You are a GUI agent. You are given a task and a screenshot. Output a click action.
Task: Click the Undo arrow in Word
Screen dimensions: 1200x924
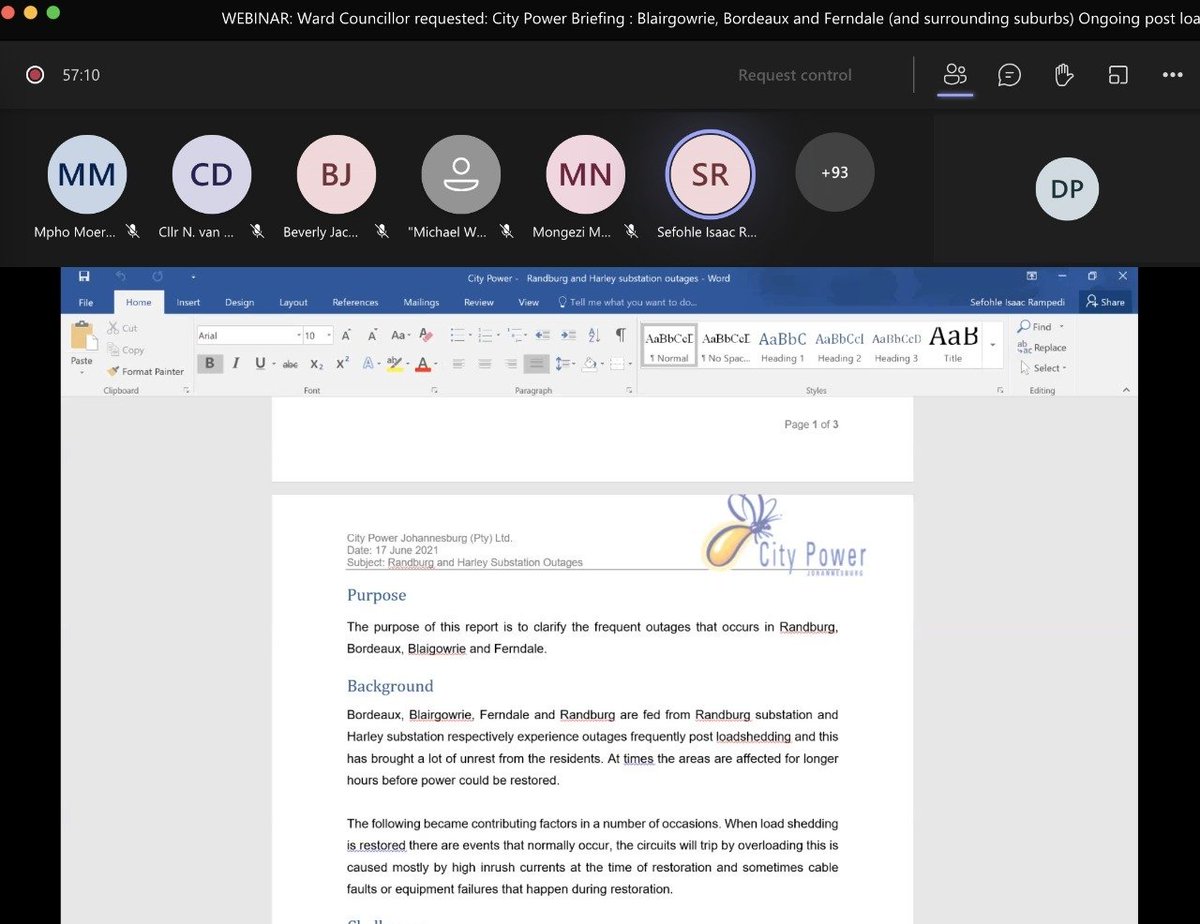click(121, 277)
